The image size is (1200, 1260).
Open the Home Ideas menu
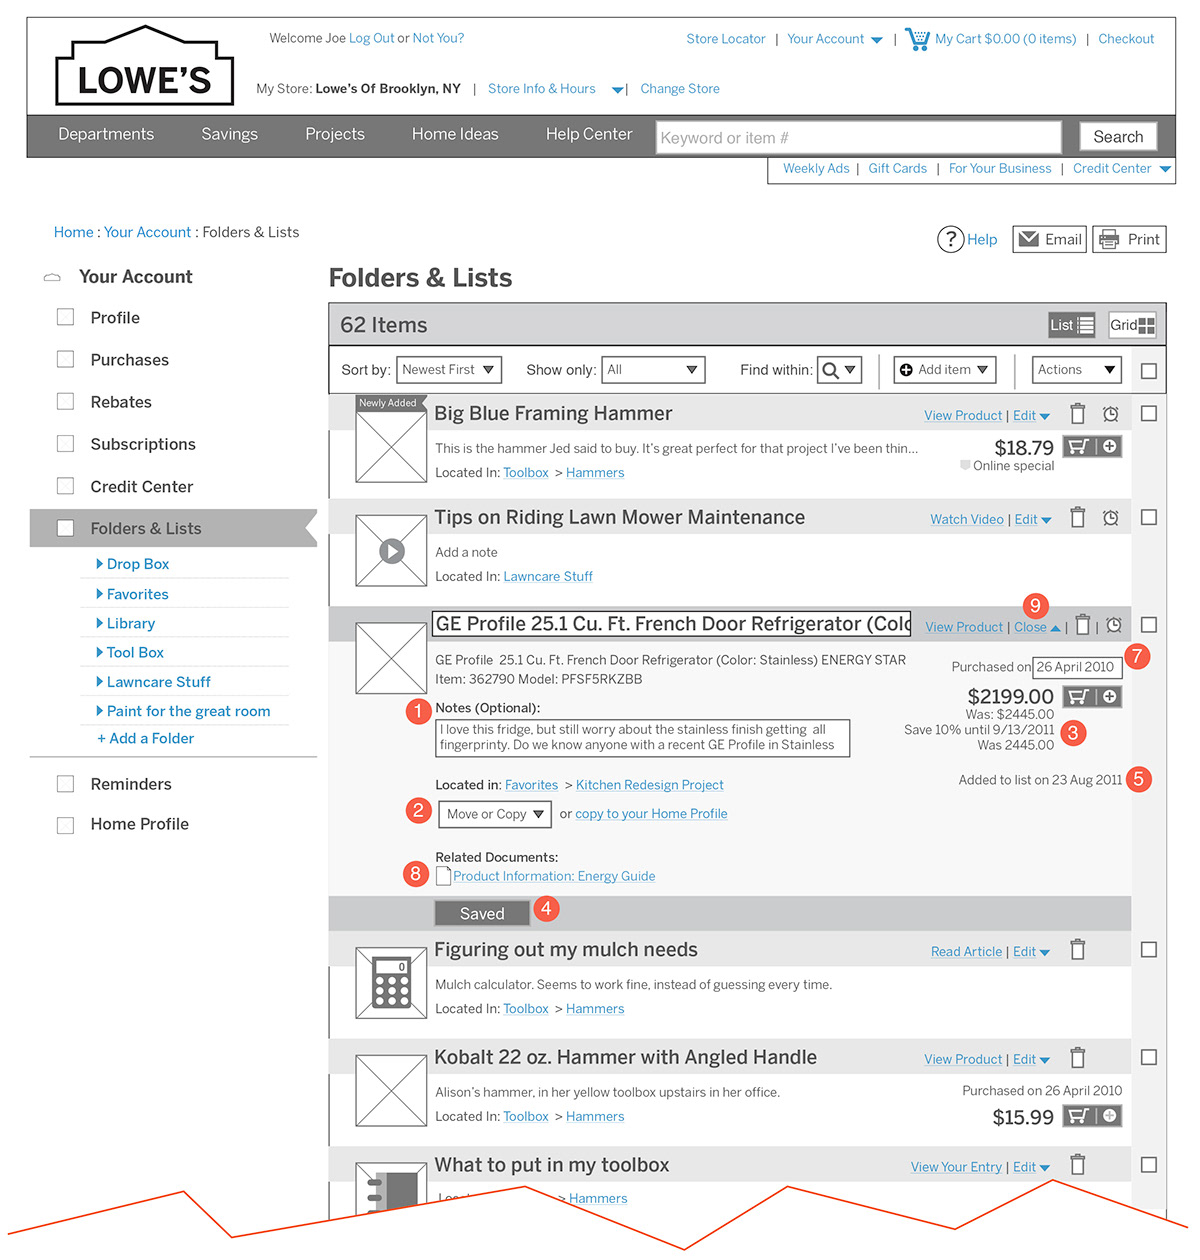coord(455,134)
